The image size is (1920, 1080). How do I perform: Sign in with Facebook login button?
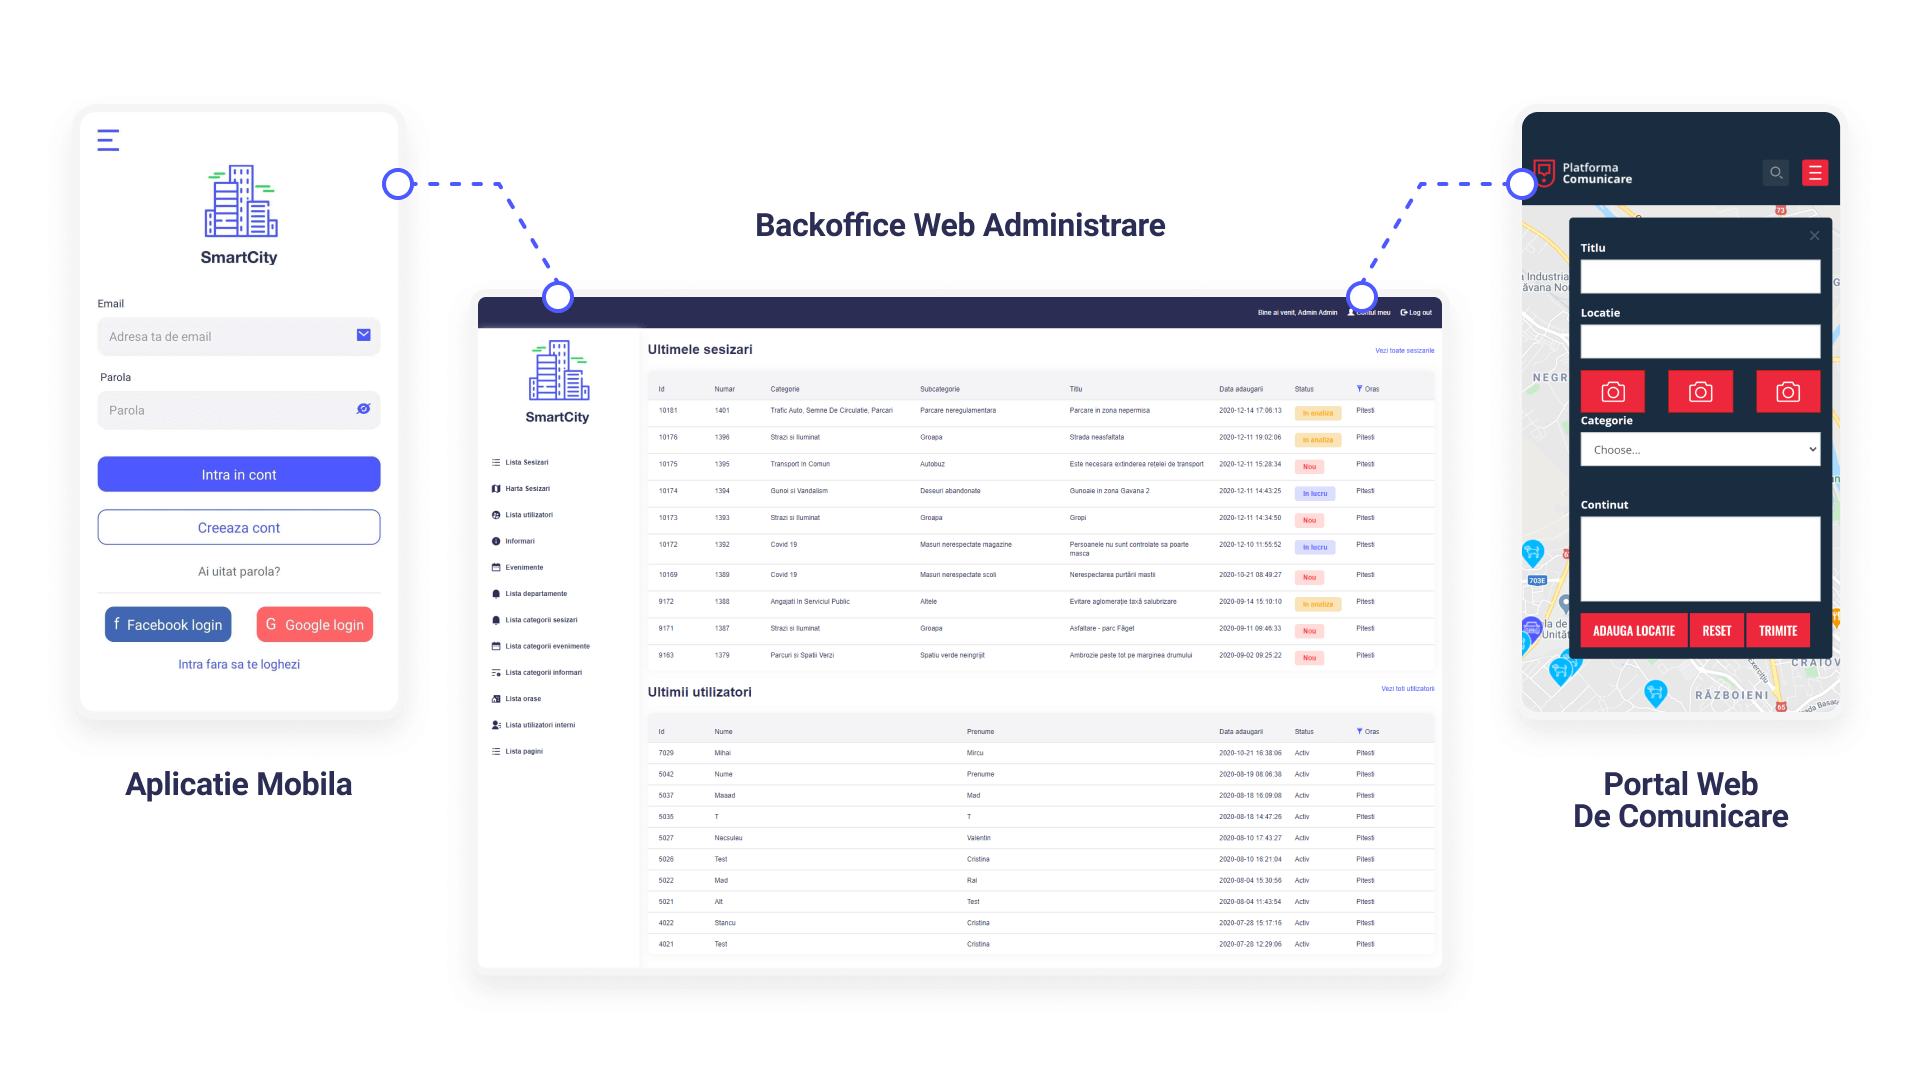168,624
